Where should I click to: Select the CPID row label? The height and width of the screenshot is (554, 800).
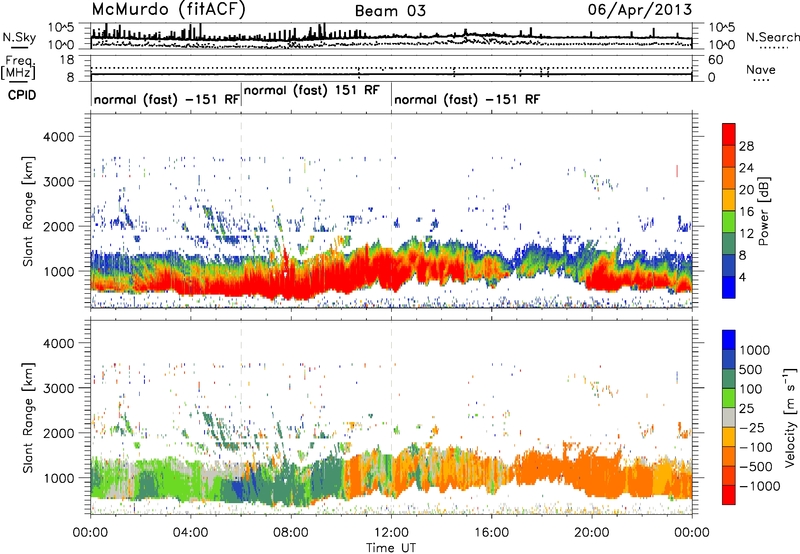(x=22, y=95)
